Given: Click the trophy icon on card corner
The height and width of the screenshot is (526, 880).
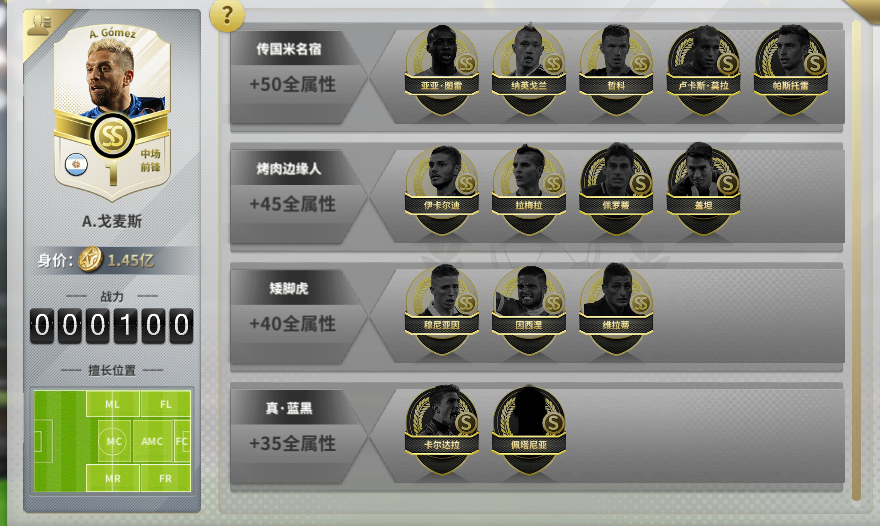Looking at the screenshot, I should (39, 25).
